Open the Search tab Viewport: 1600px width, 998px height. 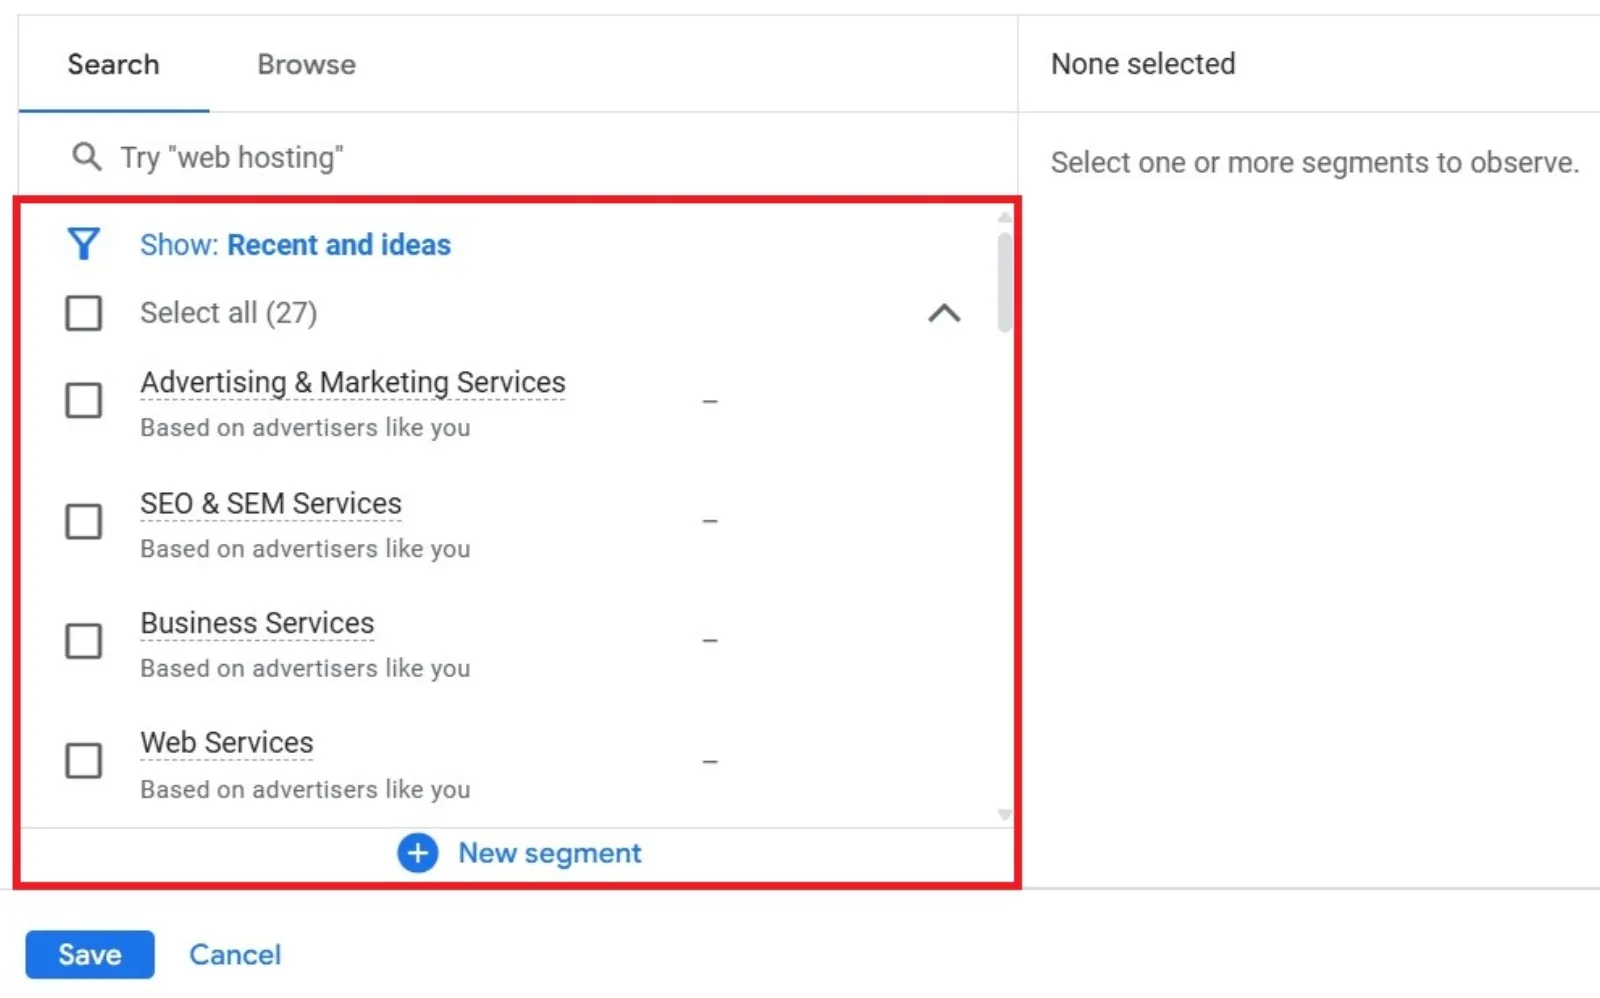(113, 65)
